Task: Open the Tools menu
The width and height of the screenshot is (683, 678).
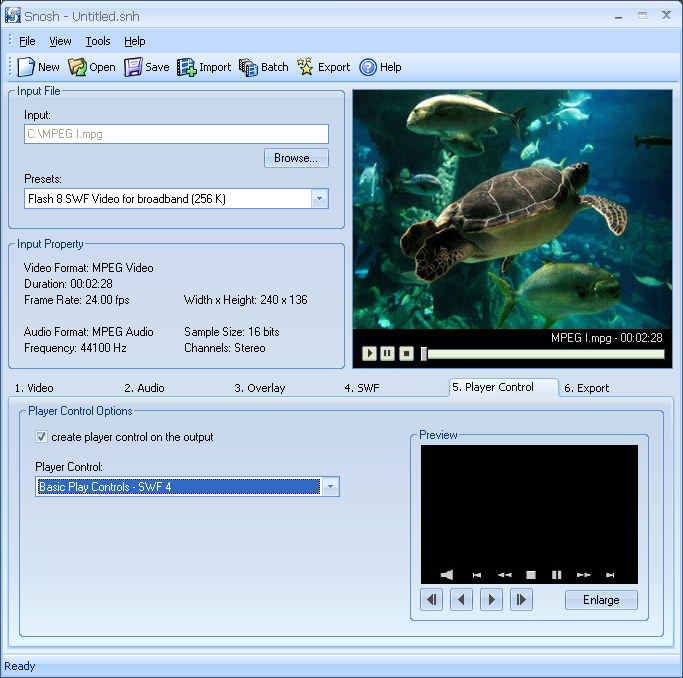Action: coord(98,41)
